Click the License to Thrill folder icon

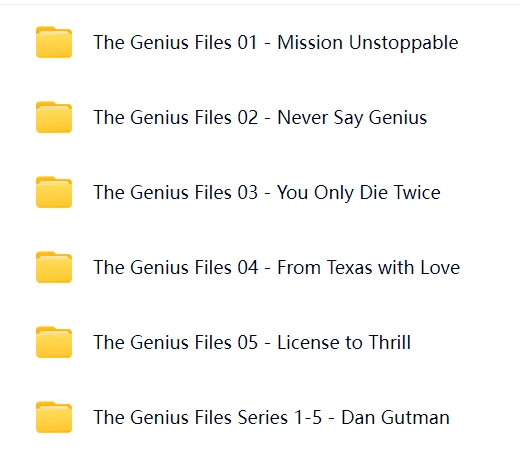pos(54,342)
